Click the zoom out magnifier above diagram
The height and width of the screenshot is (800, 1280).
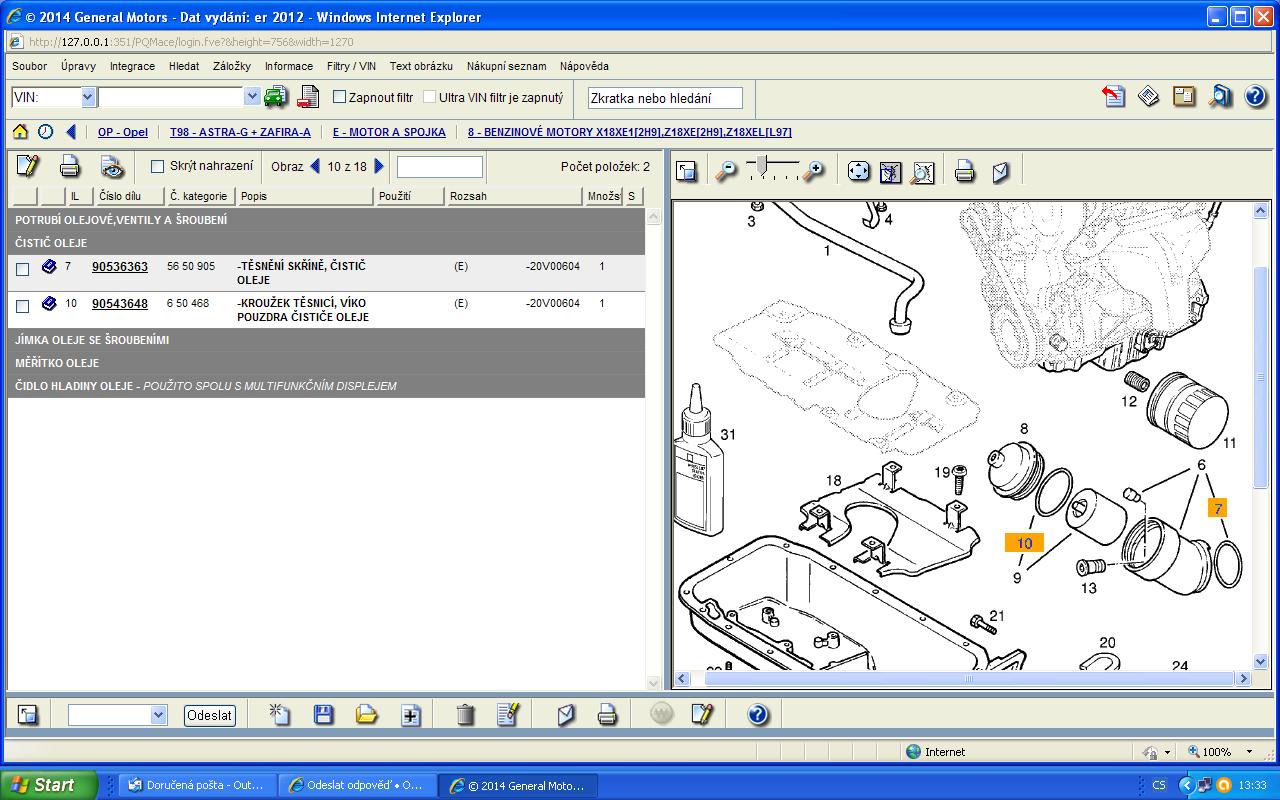pos(726,171)
